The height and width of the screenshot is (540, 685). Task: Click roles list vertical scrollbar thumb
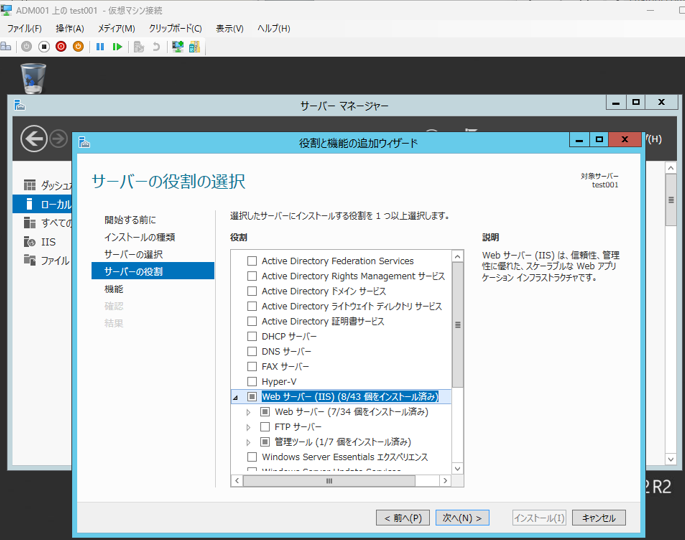457,325
